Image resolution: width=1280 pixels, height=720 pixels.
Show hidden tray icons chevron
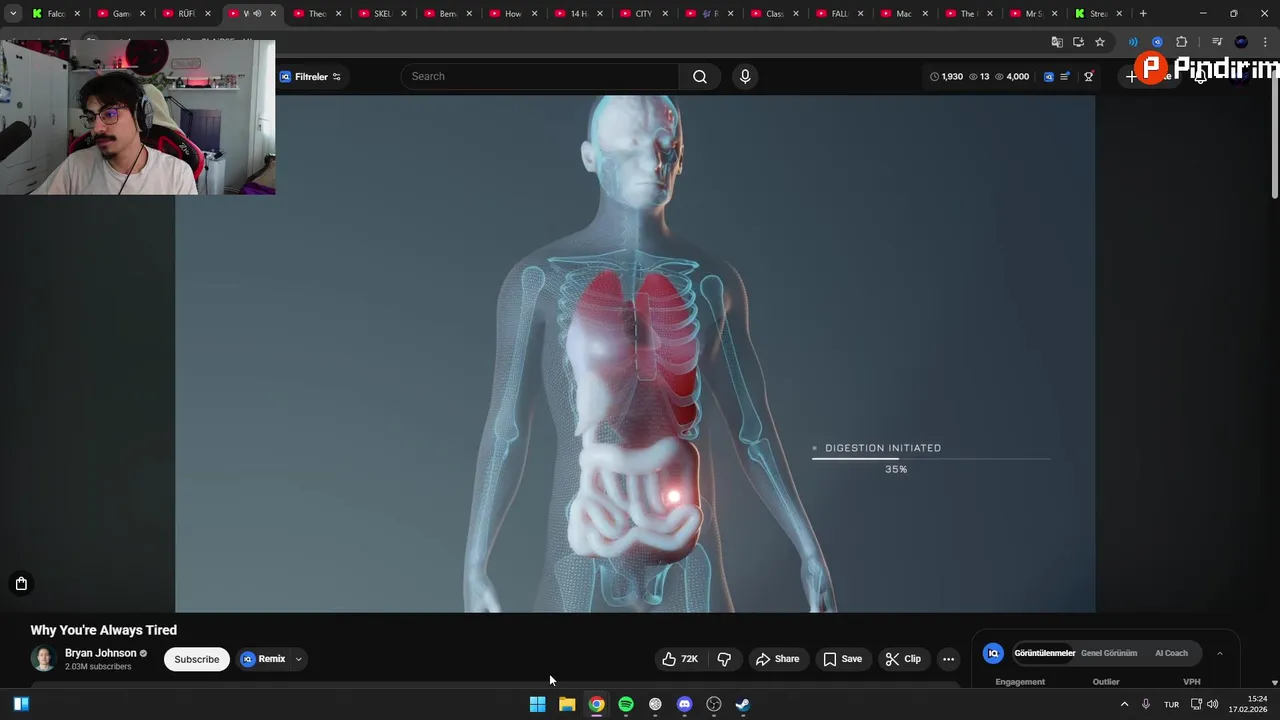1124,704
